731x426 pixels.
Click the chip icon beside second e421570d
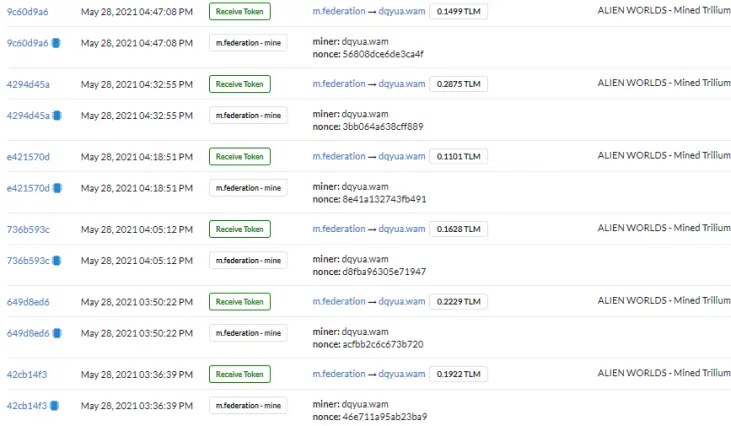click(x=57, y=188)
